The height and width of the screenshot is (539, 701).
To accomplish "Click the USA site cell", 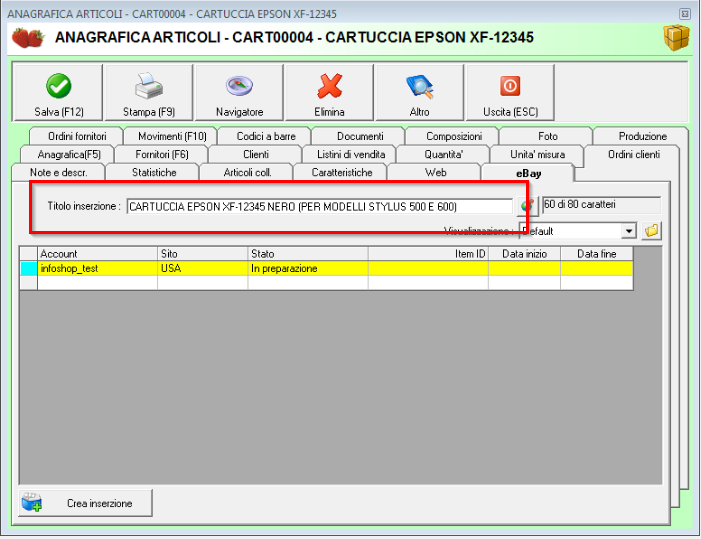I will click(203, 268).
